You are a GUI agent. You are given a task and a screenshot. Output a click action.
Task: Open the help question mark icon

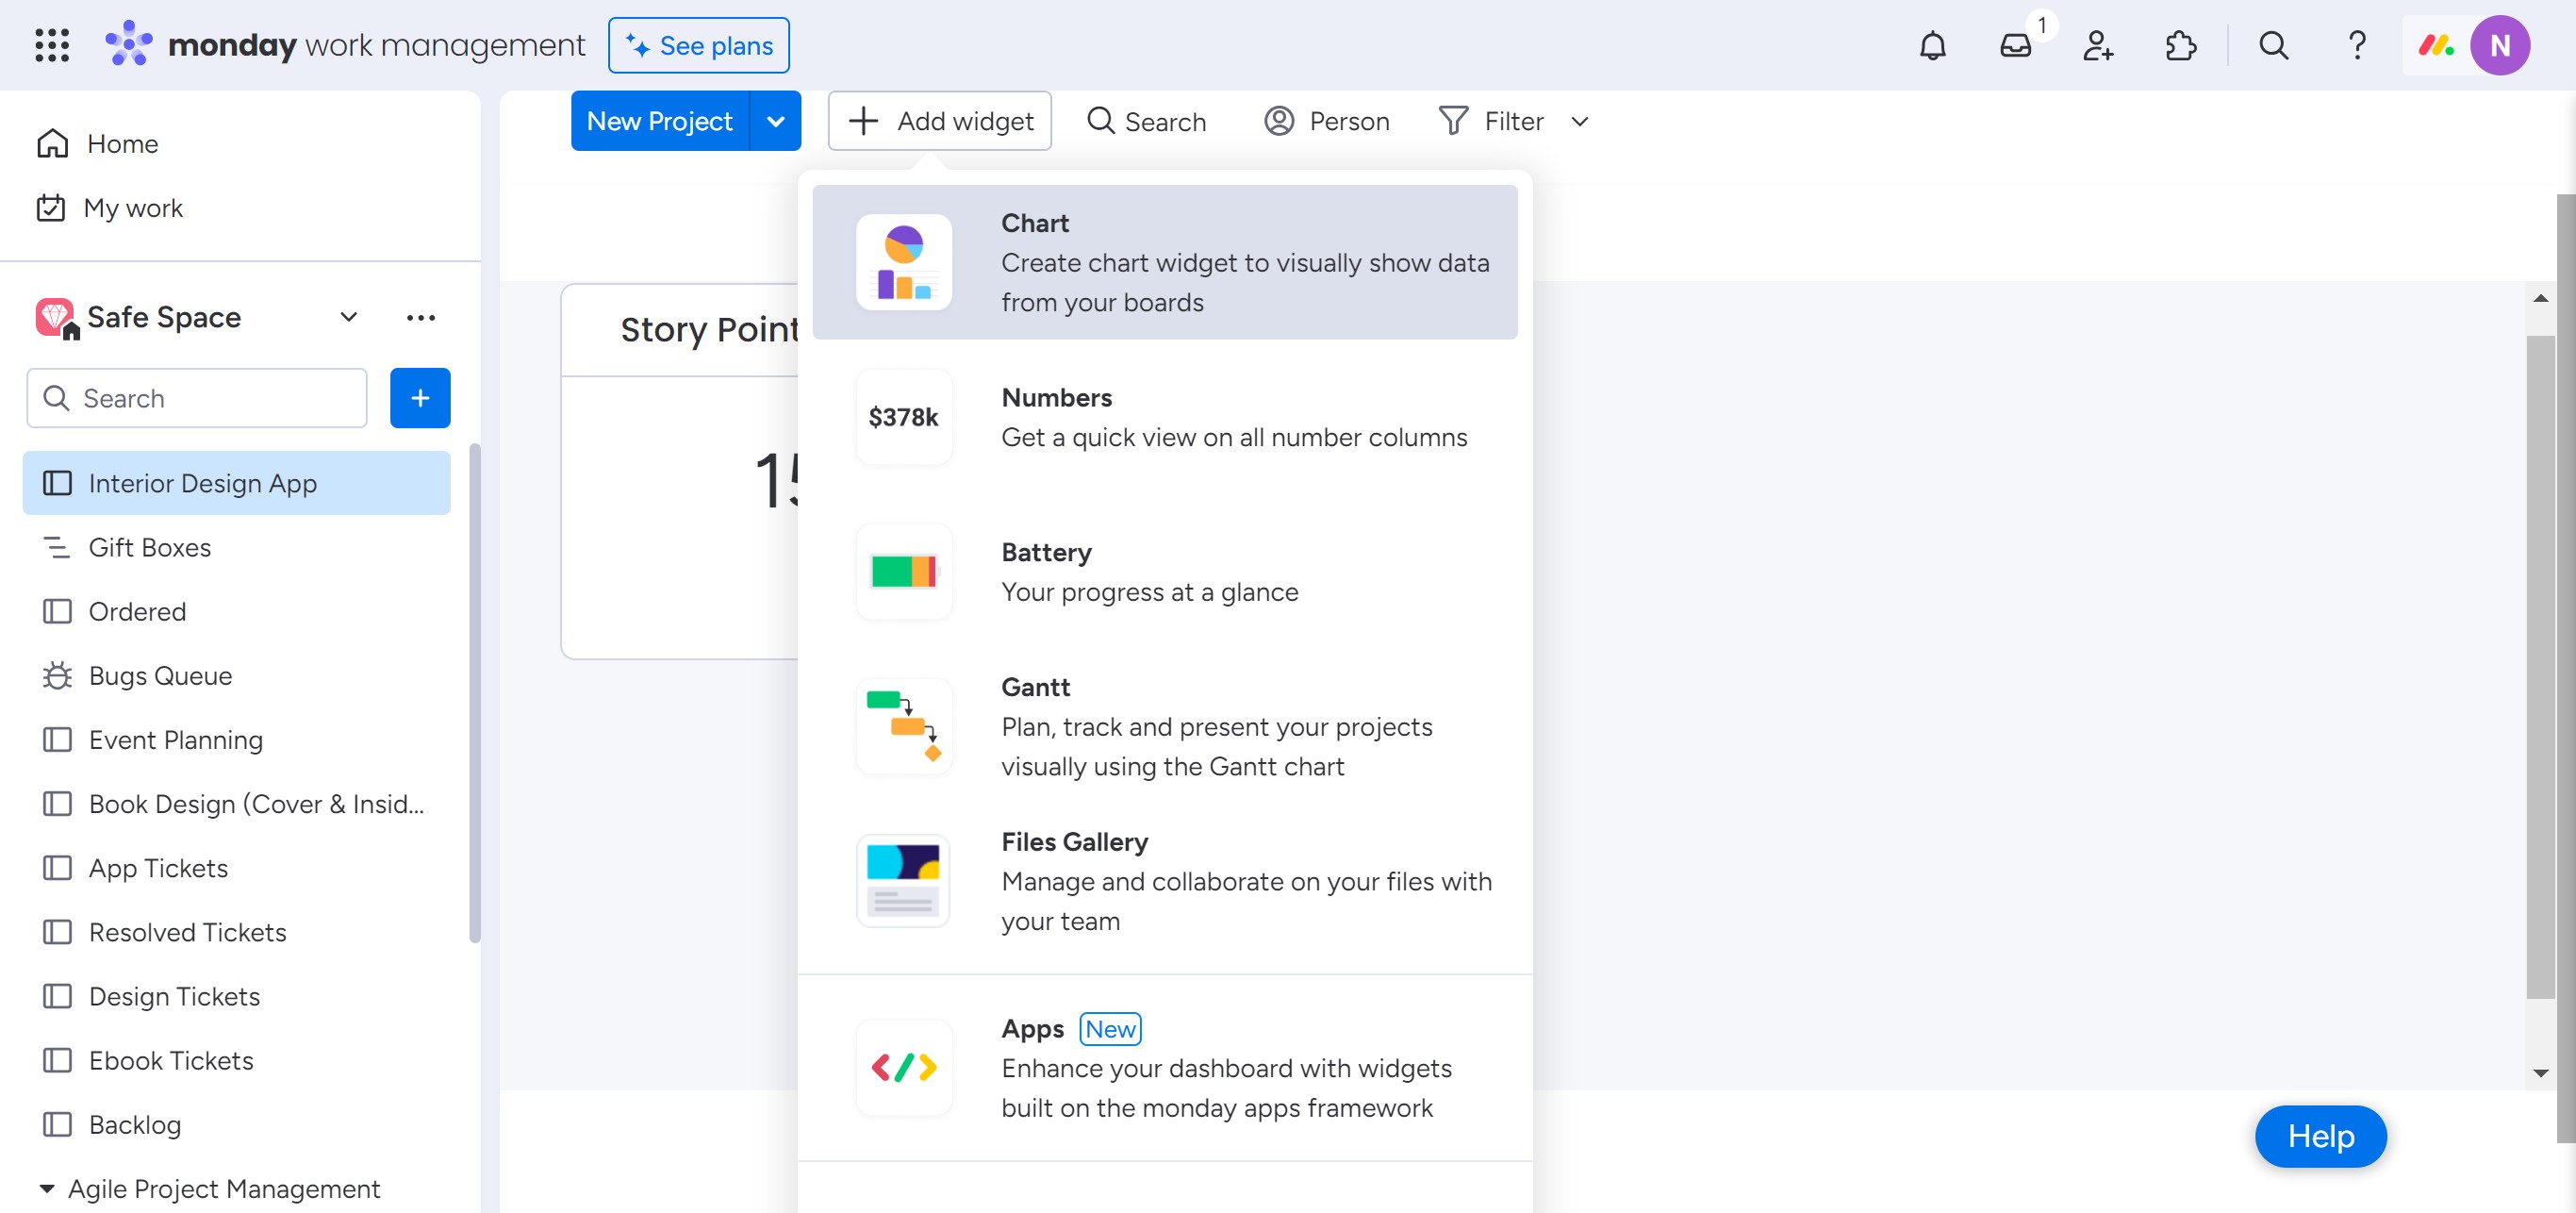pos(2356,46)
